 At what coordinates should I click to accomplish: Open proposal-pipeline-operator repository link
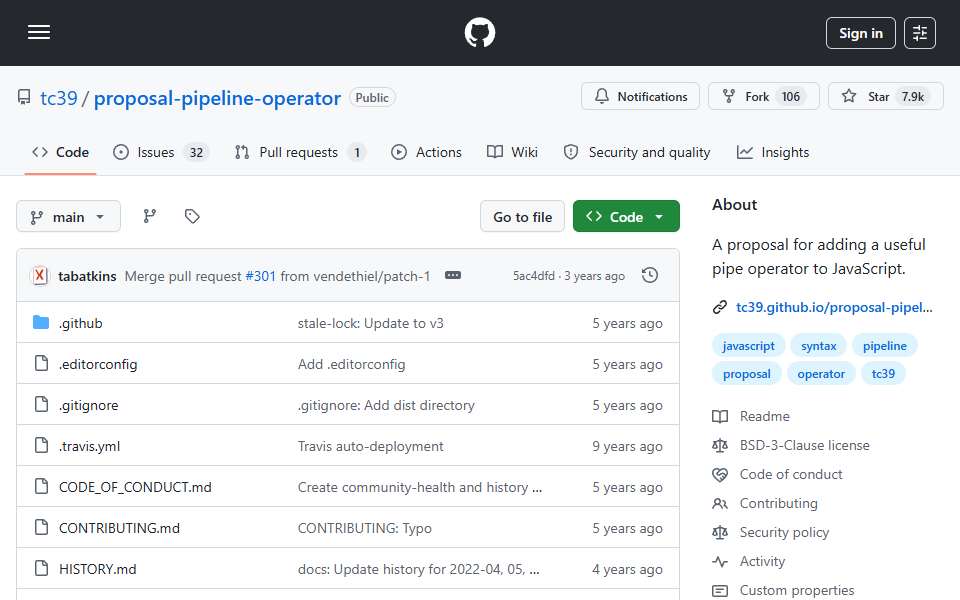pos(217,98)
